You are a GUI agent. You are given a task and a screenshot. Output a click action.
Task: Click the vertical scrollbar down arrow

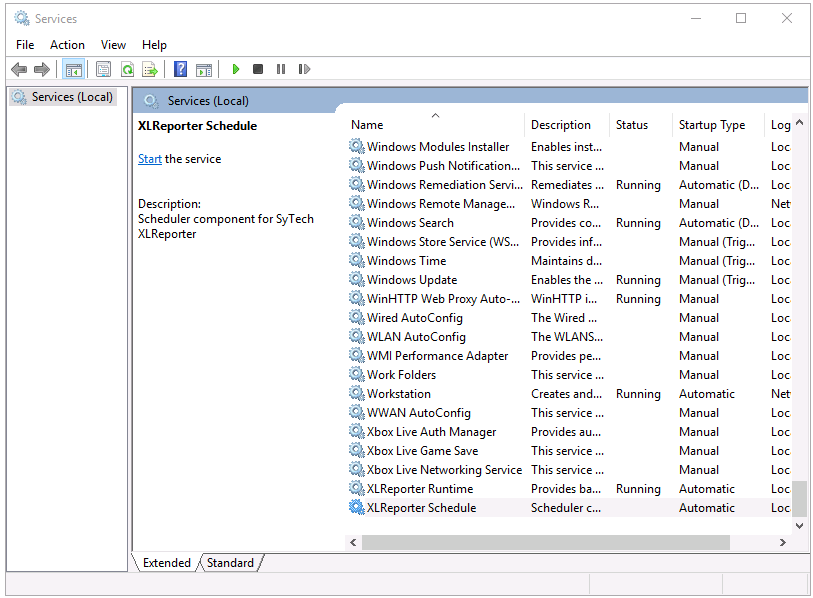pos(800,525)
